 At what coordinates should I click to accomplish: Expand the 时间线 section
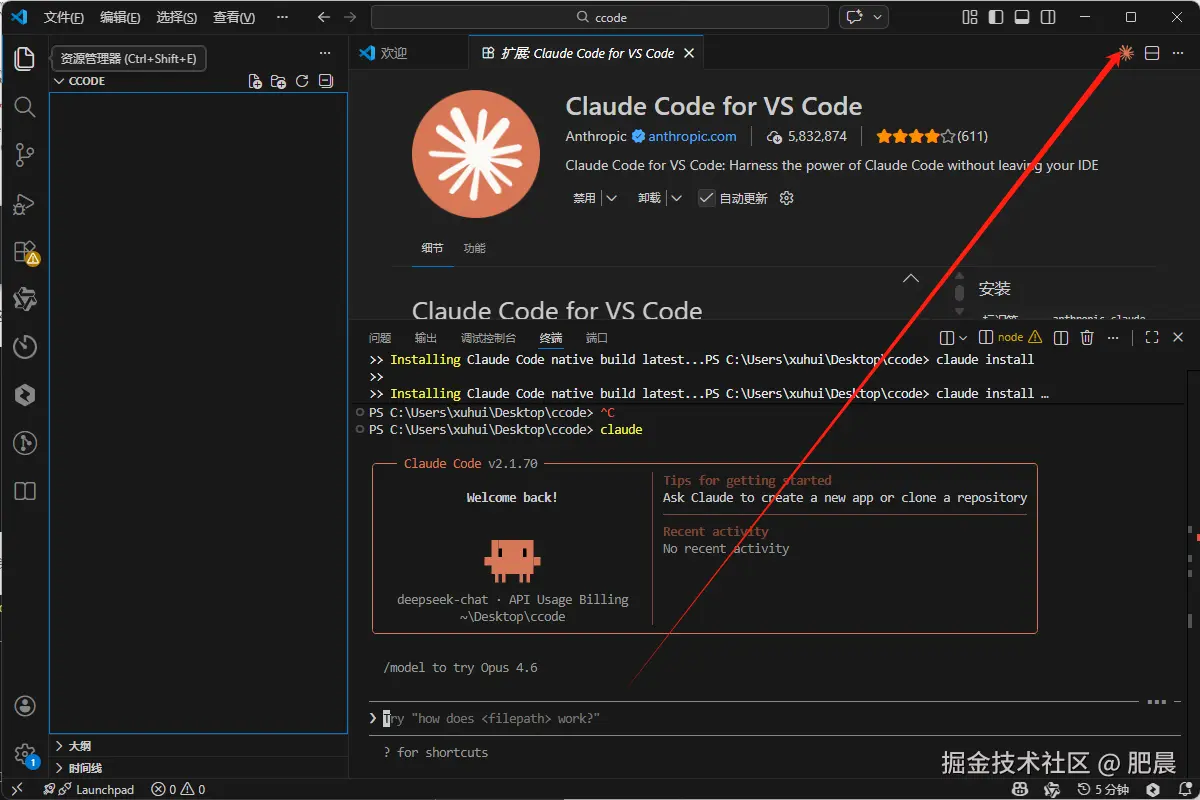point(198,768)
